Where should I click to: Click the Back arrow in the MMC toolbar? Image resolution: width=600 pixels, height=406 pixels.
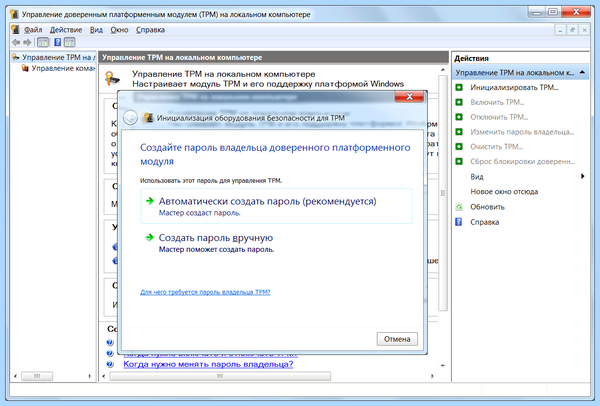(x=16, y=42)
